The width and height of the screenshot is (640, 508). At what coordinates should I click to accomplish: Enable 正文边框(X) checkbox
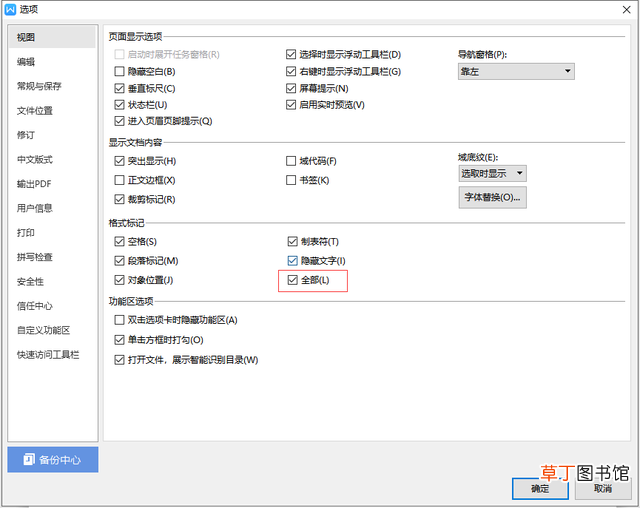pyautogui.click(x=119, y=180)
